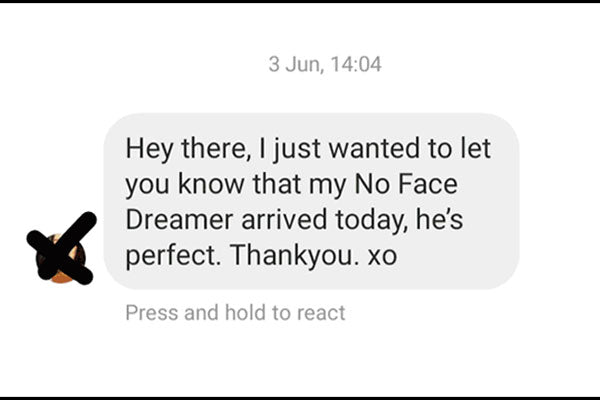Tap the black X scribble over avatar

coord(61,248)
